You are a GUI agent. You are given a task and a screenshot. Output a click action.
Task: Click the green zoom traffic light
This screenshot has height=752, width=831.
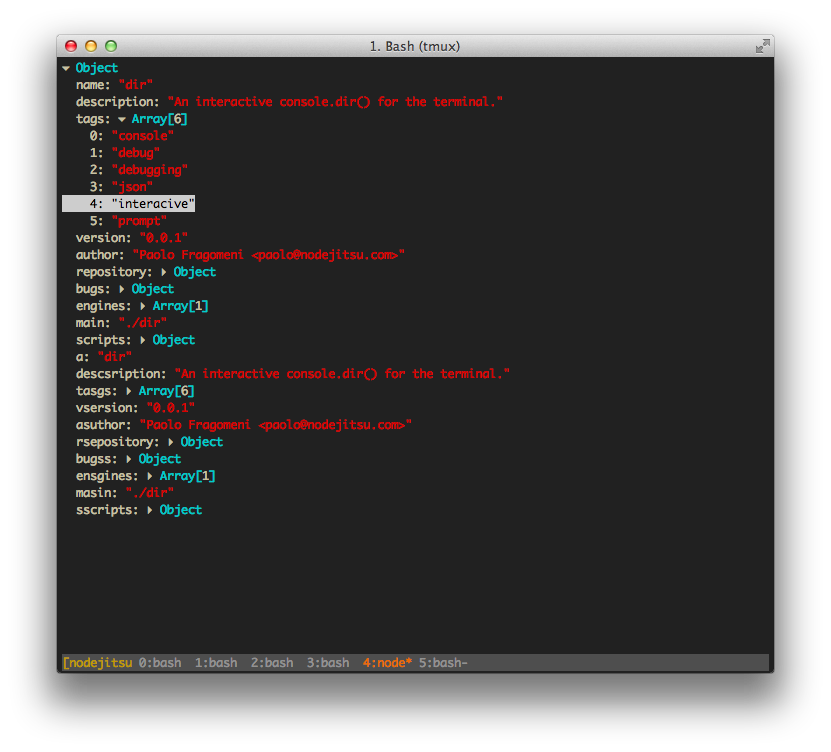[x=110, y=45]
